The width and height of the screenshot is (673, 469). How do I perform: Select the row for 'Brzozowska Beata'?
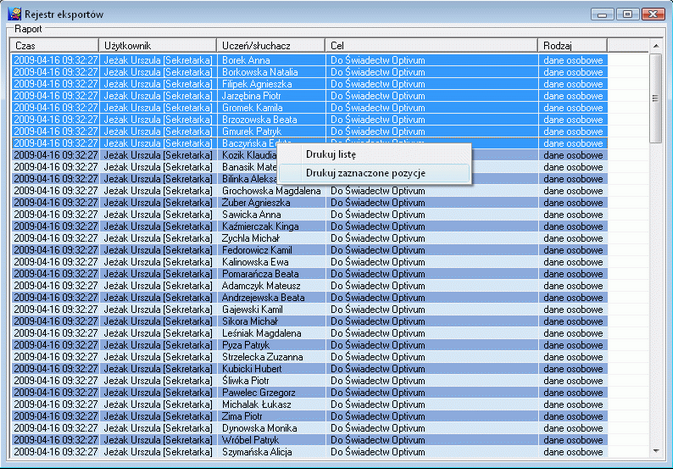point(309,120)
